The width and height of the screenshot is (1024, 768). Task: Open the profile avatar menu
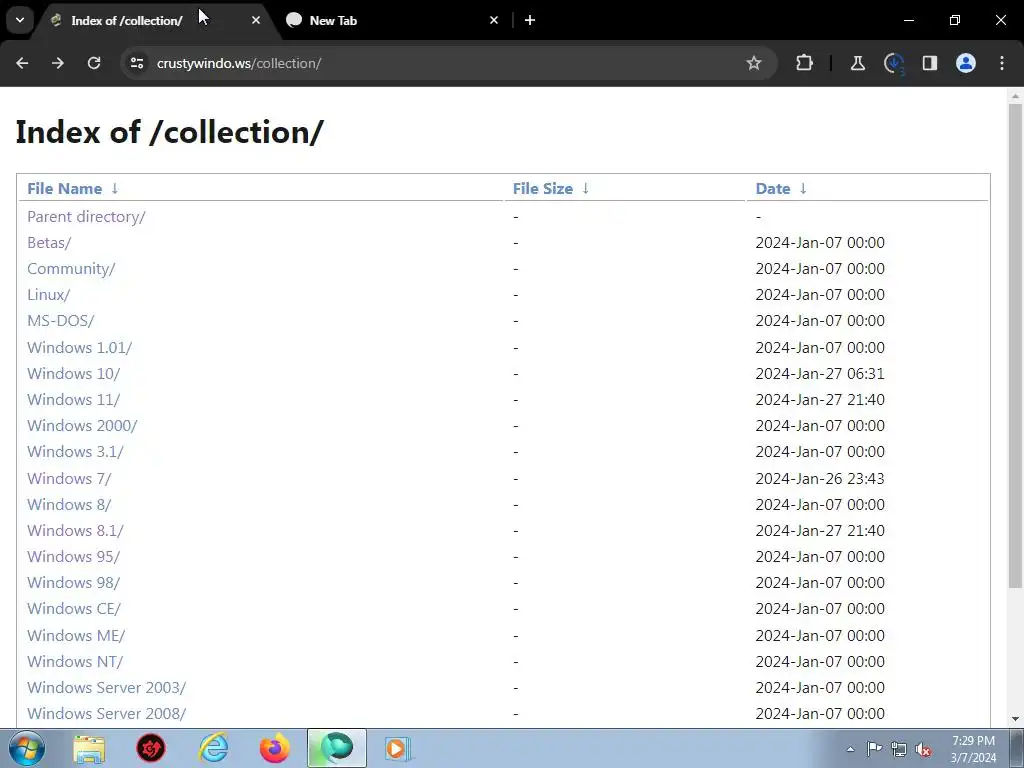pyautogui.click(x=966, y=63)
